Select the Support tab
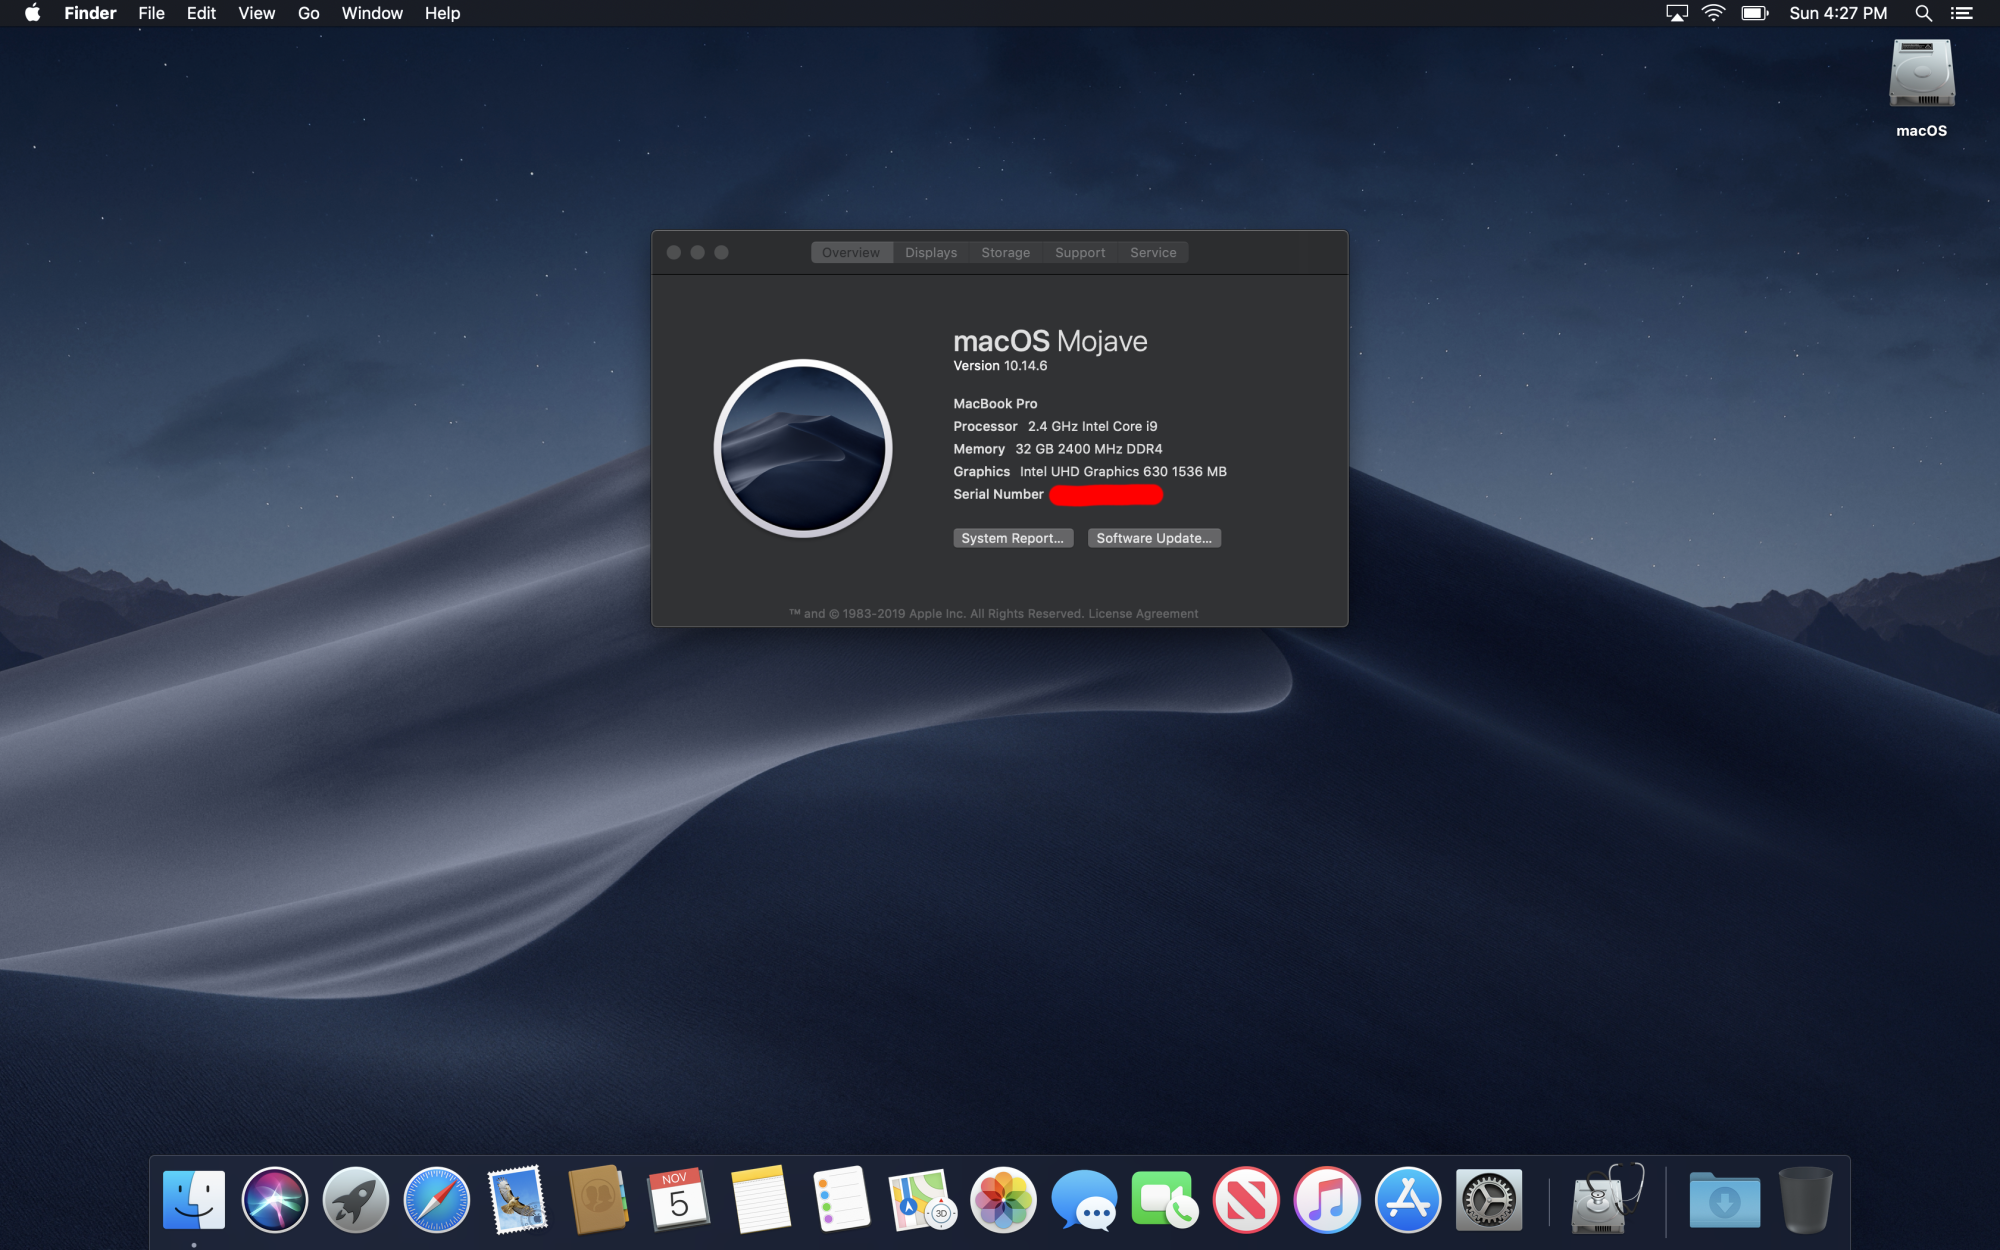The image size is (2000, 1250). [1080, 253]
